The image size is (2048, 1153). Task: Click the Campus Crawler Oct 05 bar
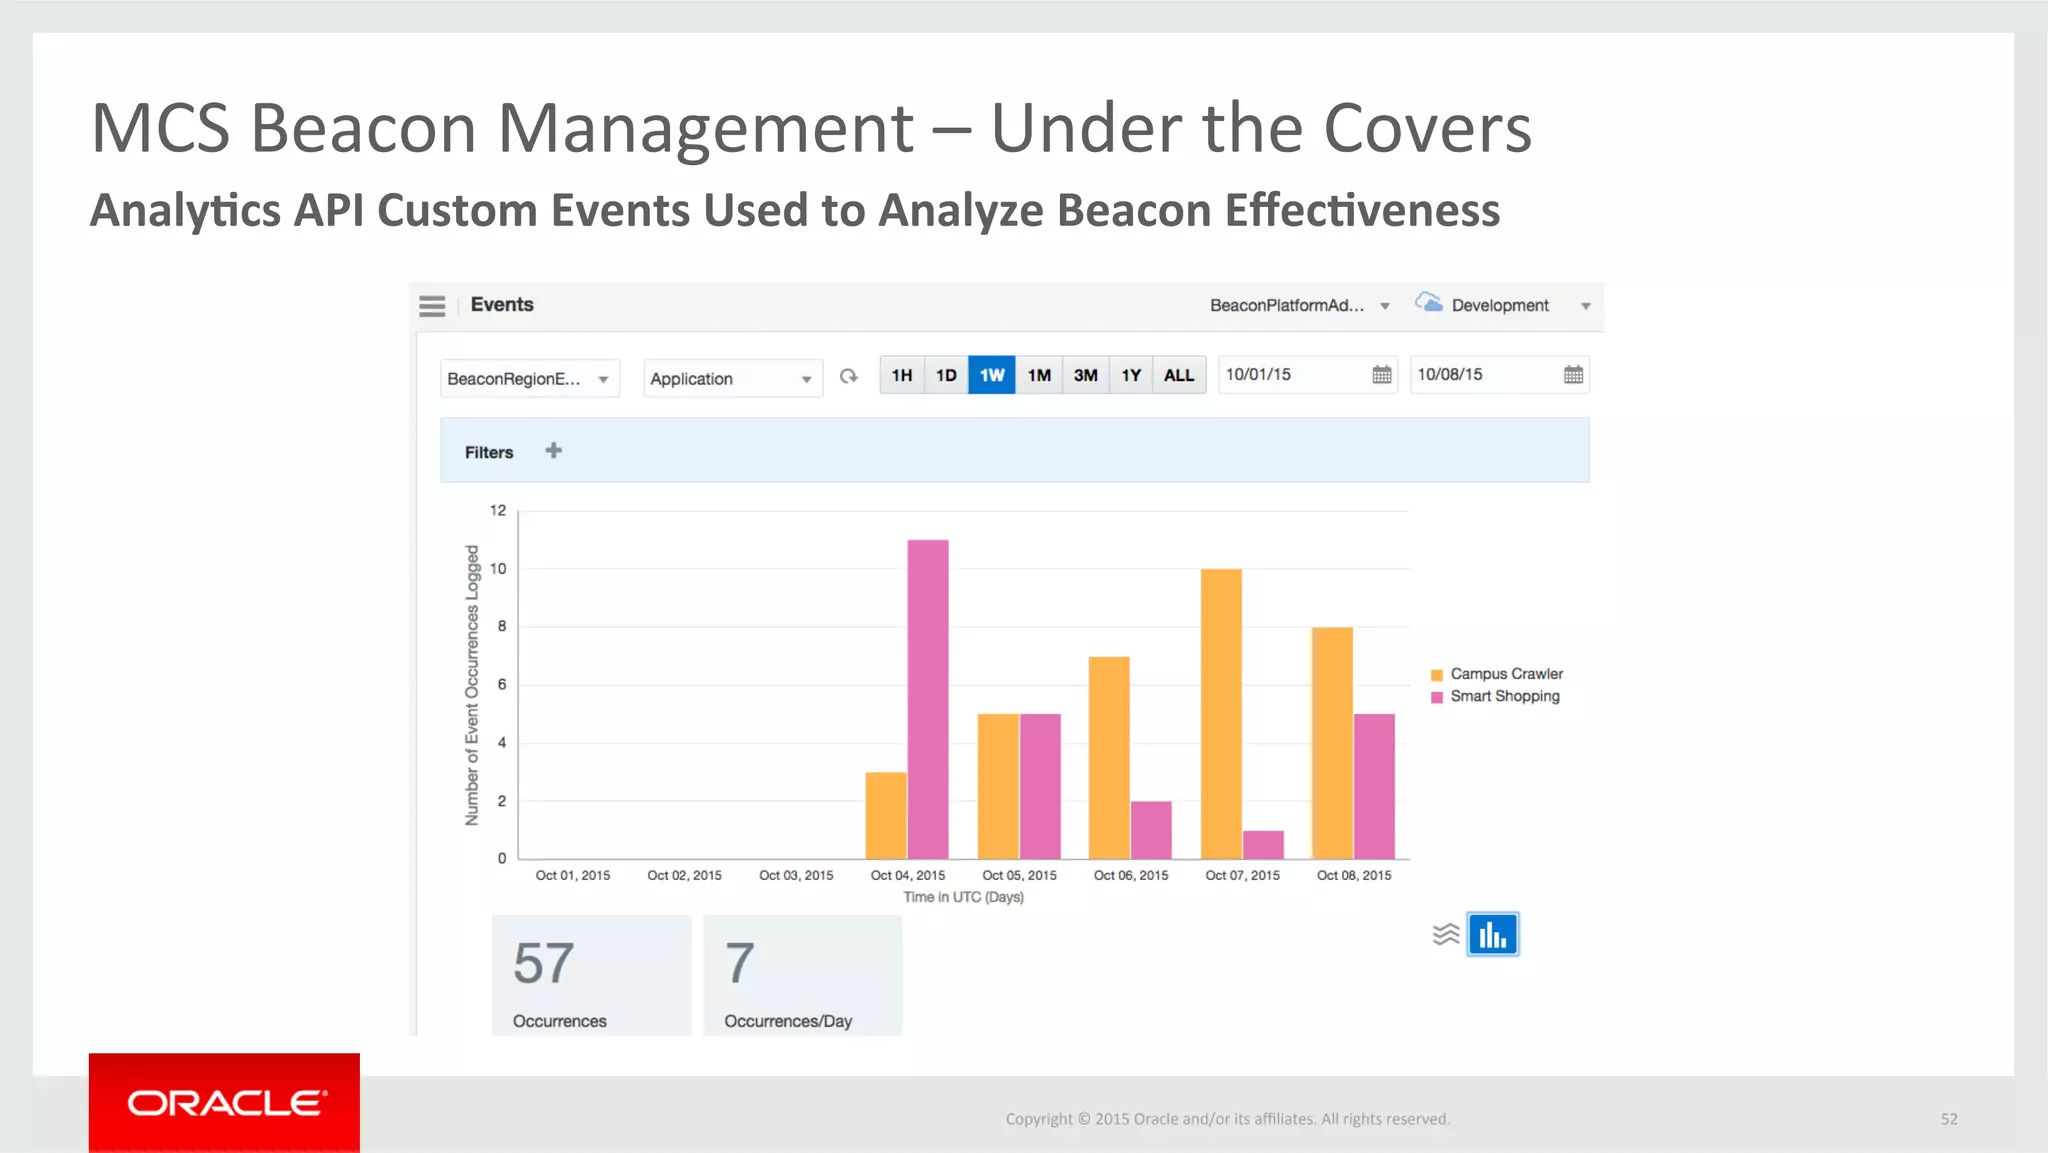tap(998, 786)
